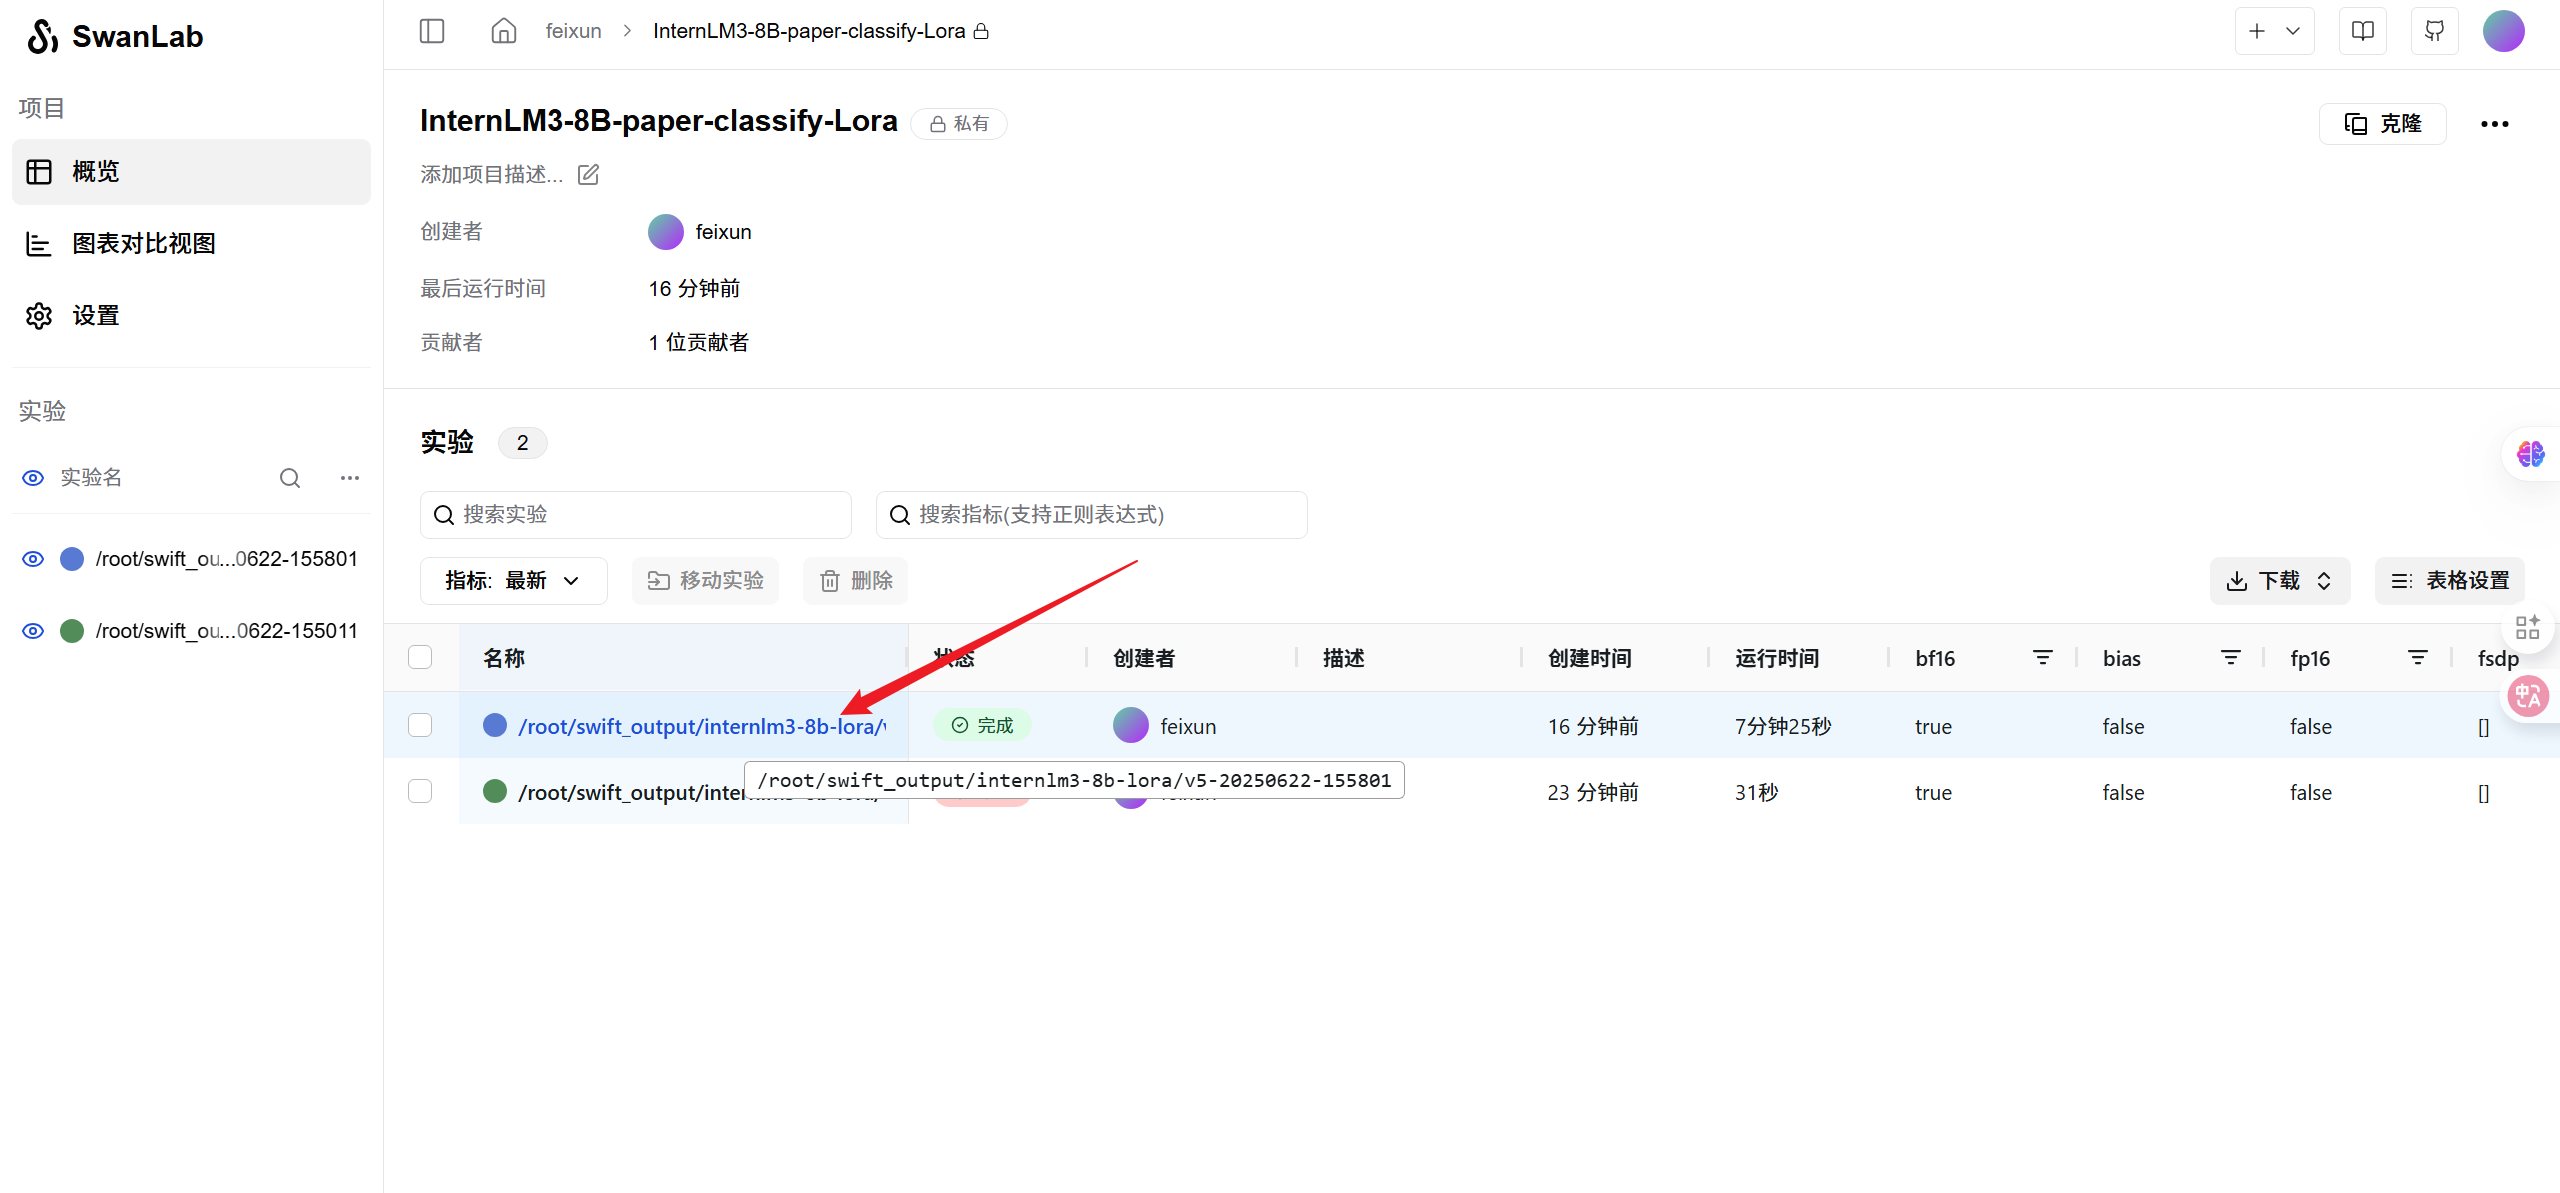Toggle visibility of all experiments eye icon
Image resolution: width=2560 pixels, height=1193 pixels.
point(33,478)
